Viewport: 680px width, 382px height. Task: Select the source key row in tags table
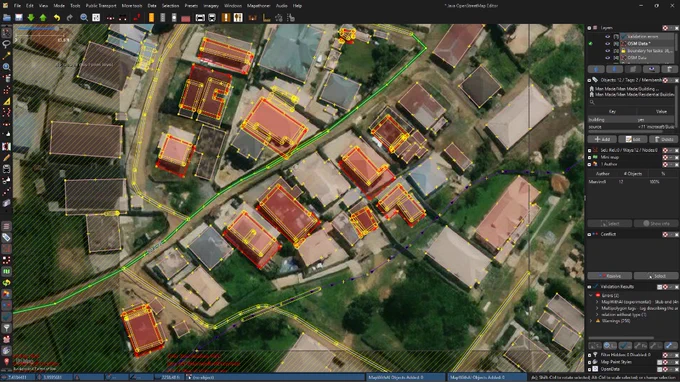click(x=631, y=127)
